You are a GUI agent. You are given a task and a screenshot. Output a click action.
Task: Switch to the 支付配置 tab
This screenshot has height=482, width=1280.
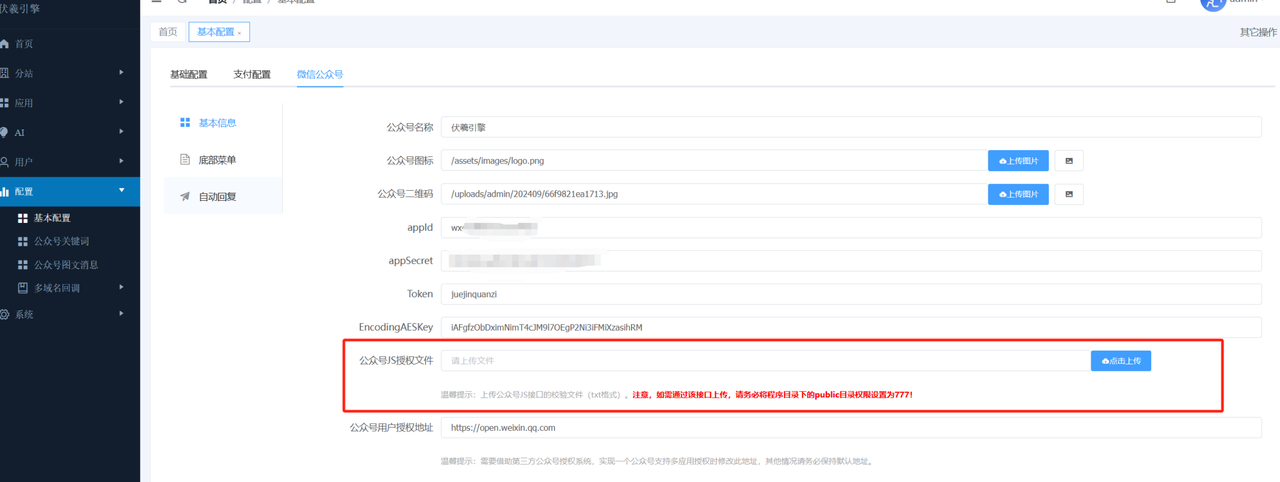point(252,75)
